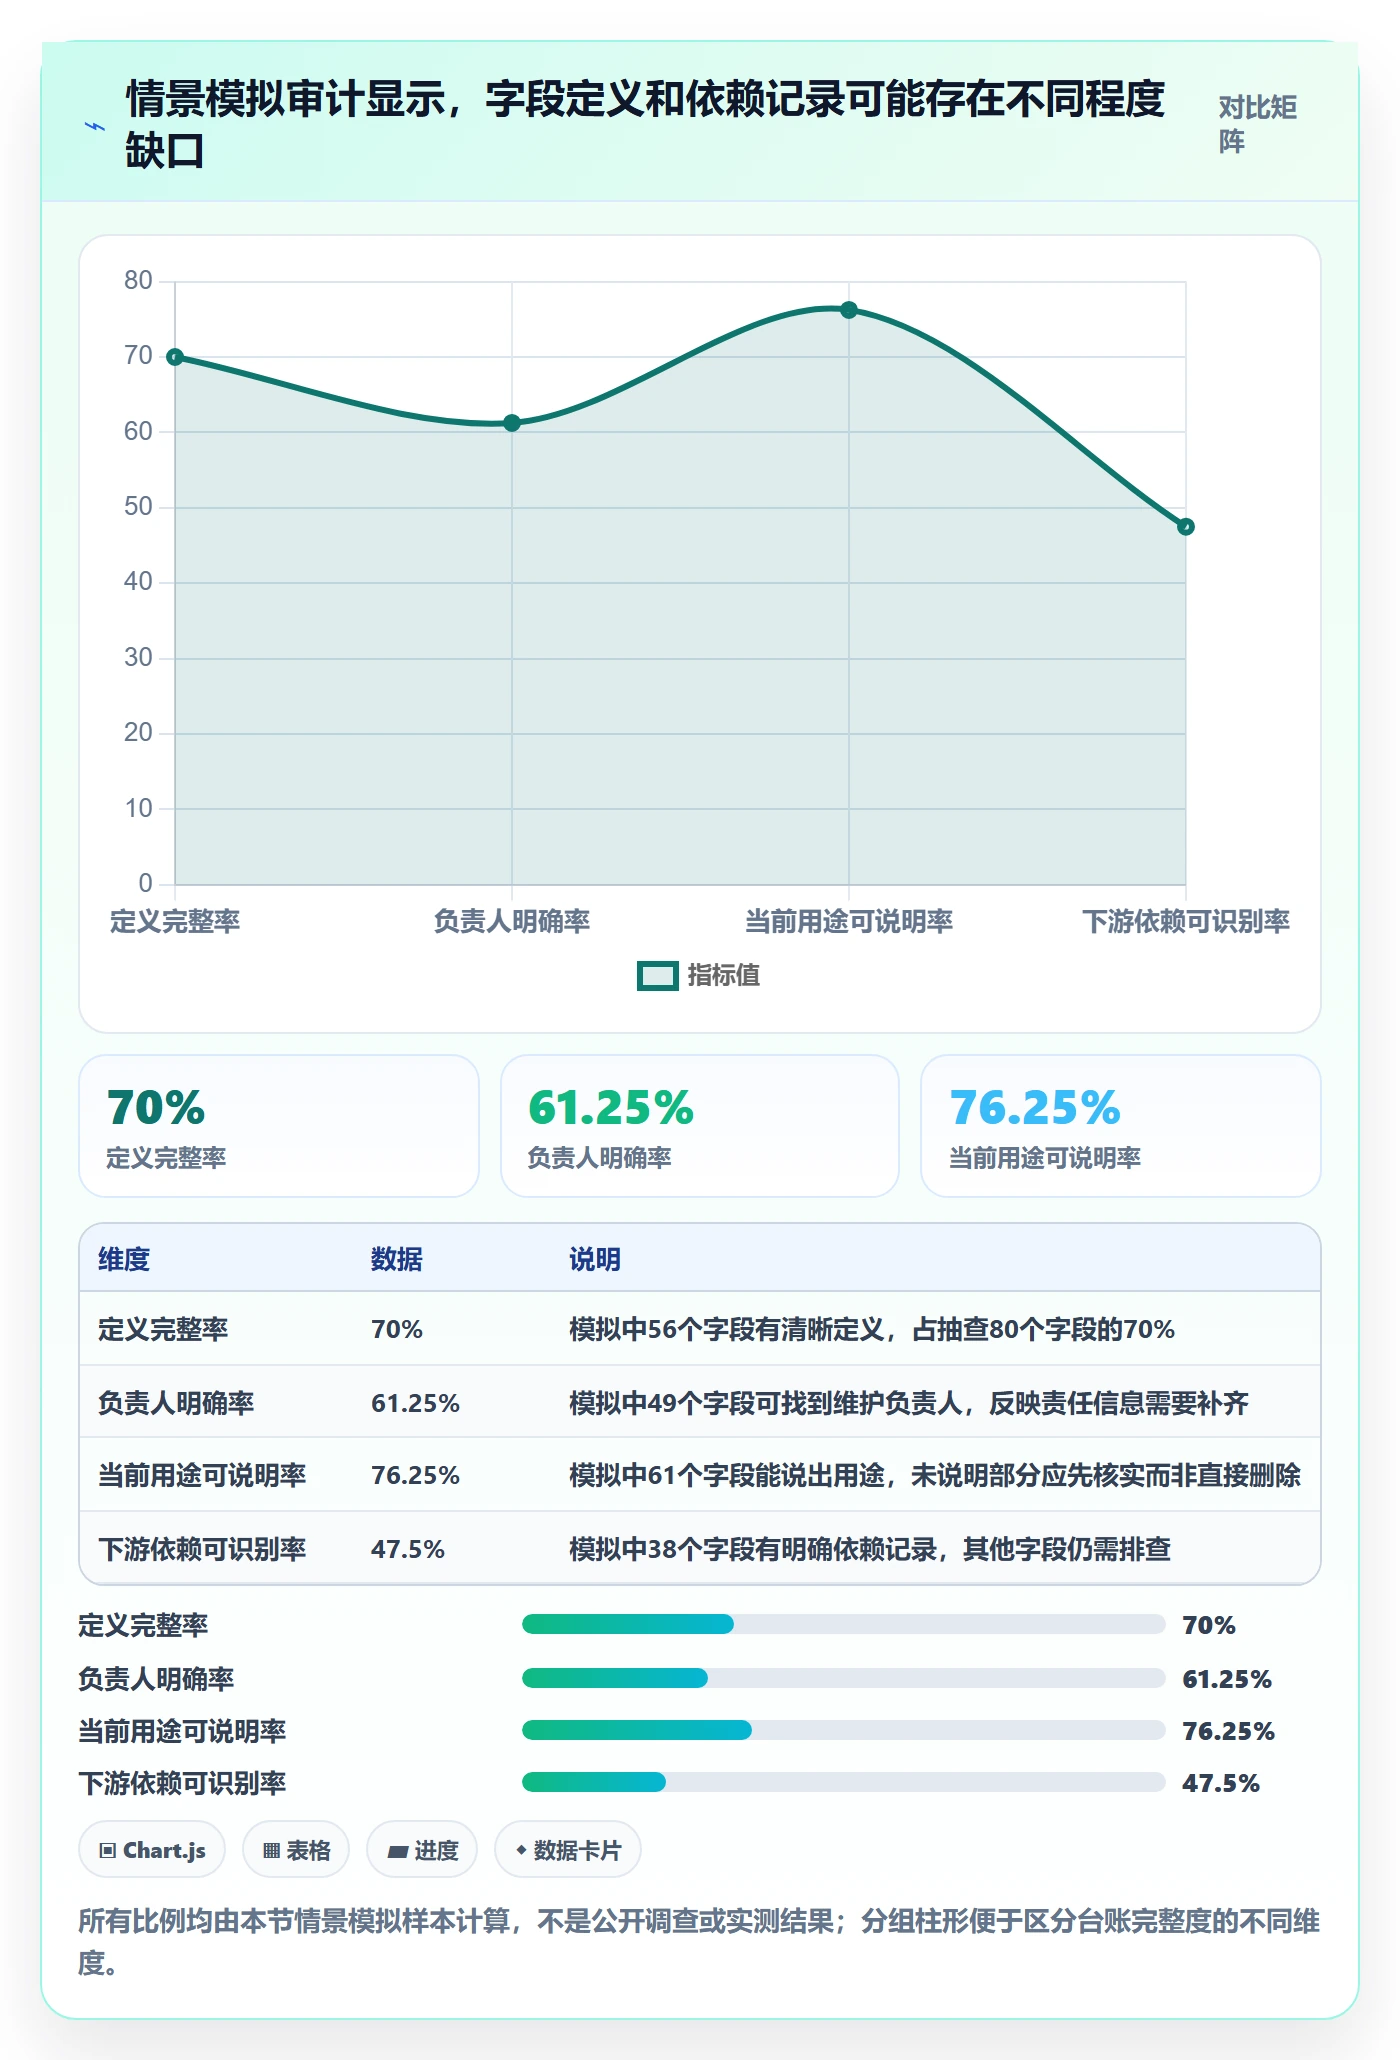Image resolution: width=1400 pixels, height=2060 pixels.
Task: Click the 61.25% cell in the table
Action: 415,1403
